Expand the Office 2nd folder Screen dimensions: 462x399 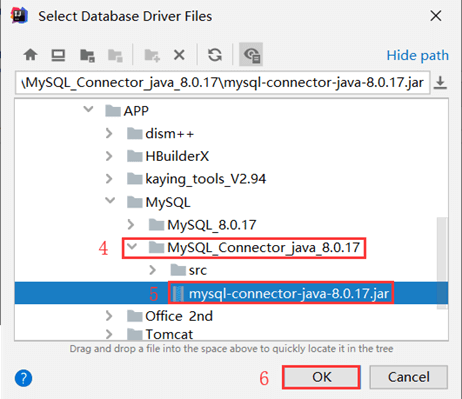click(x=109, y=316)
